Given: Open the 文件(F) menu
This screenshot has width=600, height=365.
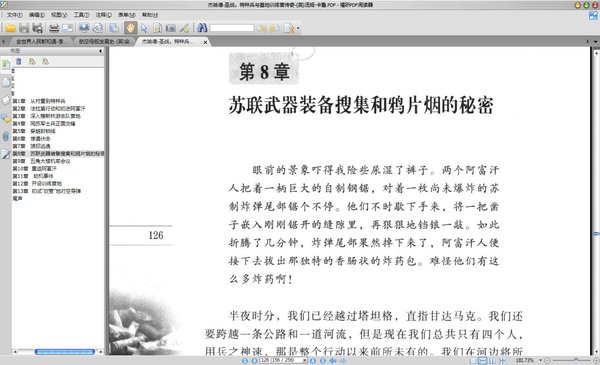Looking at the screenshot, I should pos(15,15).
